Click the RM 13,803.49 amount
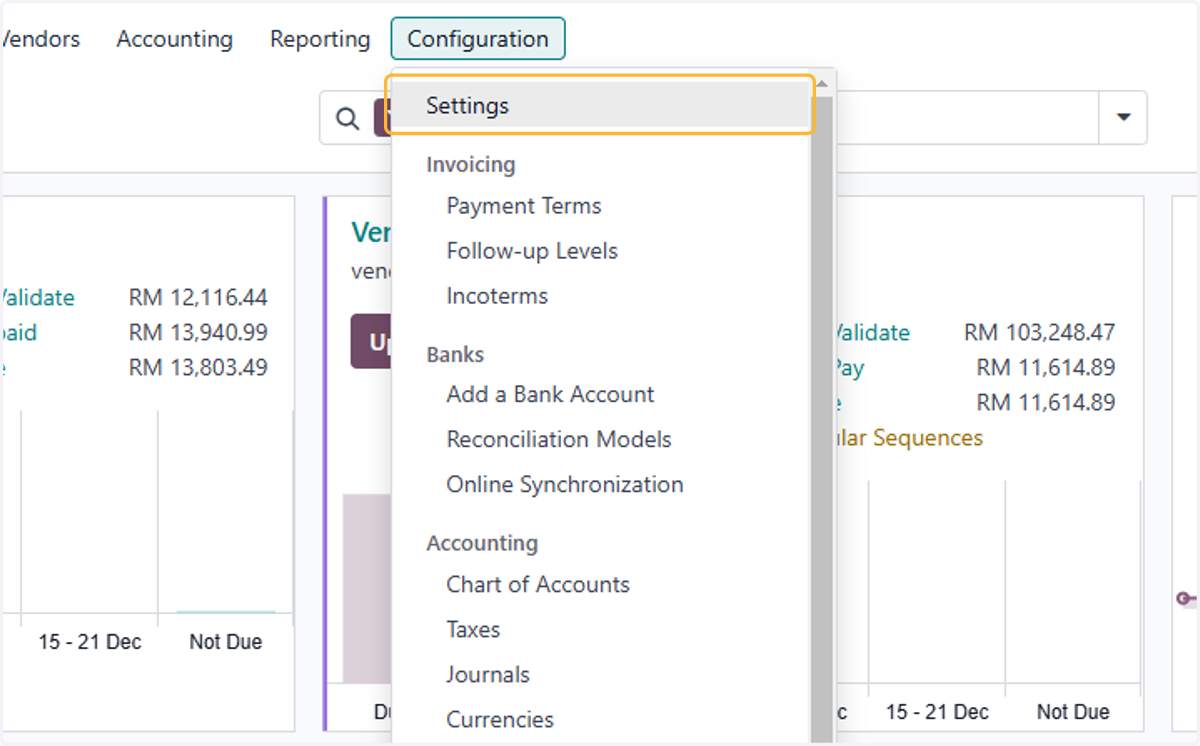 click(198, 367)
